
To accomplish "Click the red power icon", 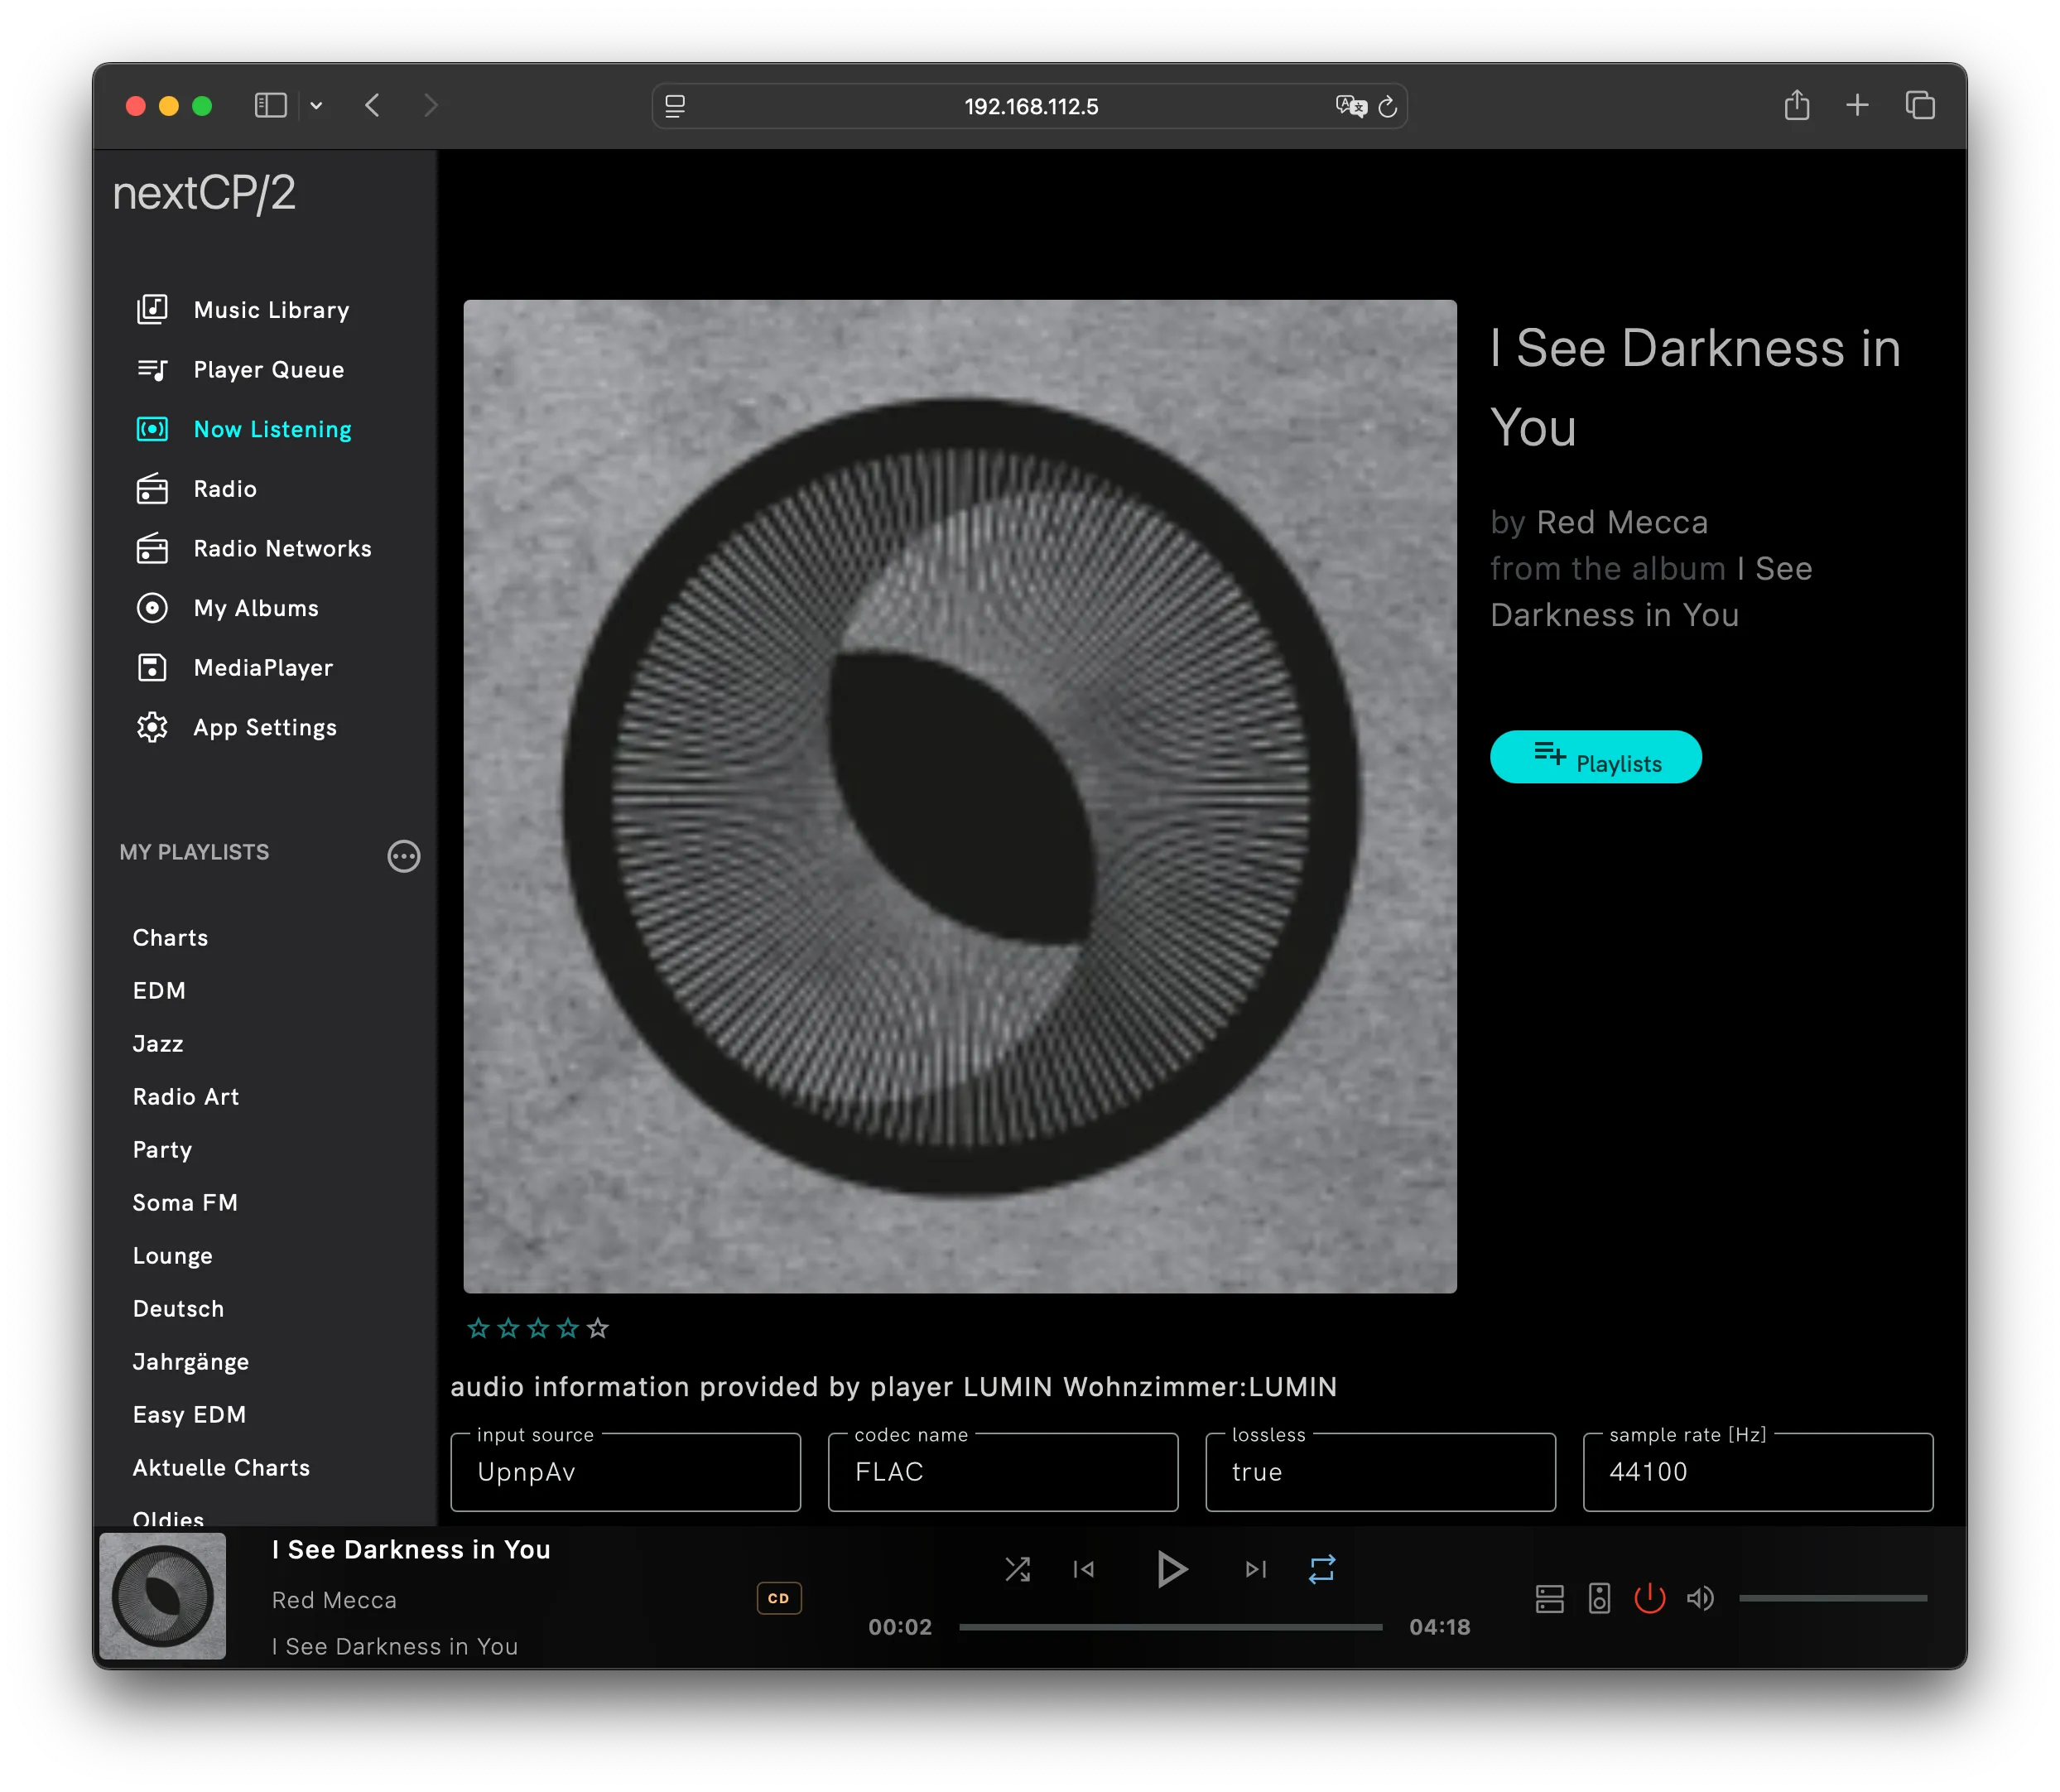I will (x=1649, y=1598).
